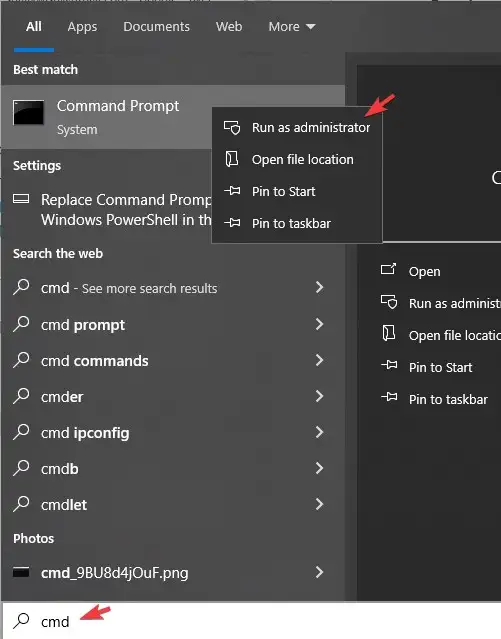
Task: Click the Command Prompt app icon
Action: (29, 112)
